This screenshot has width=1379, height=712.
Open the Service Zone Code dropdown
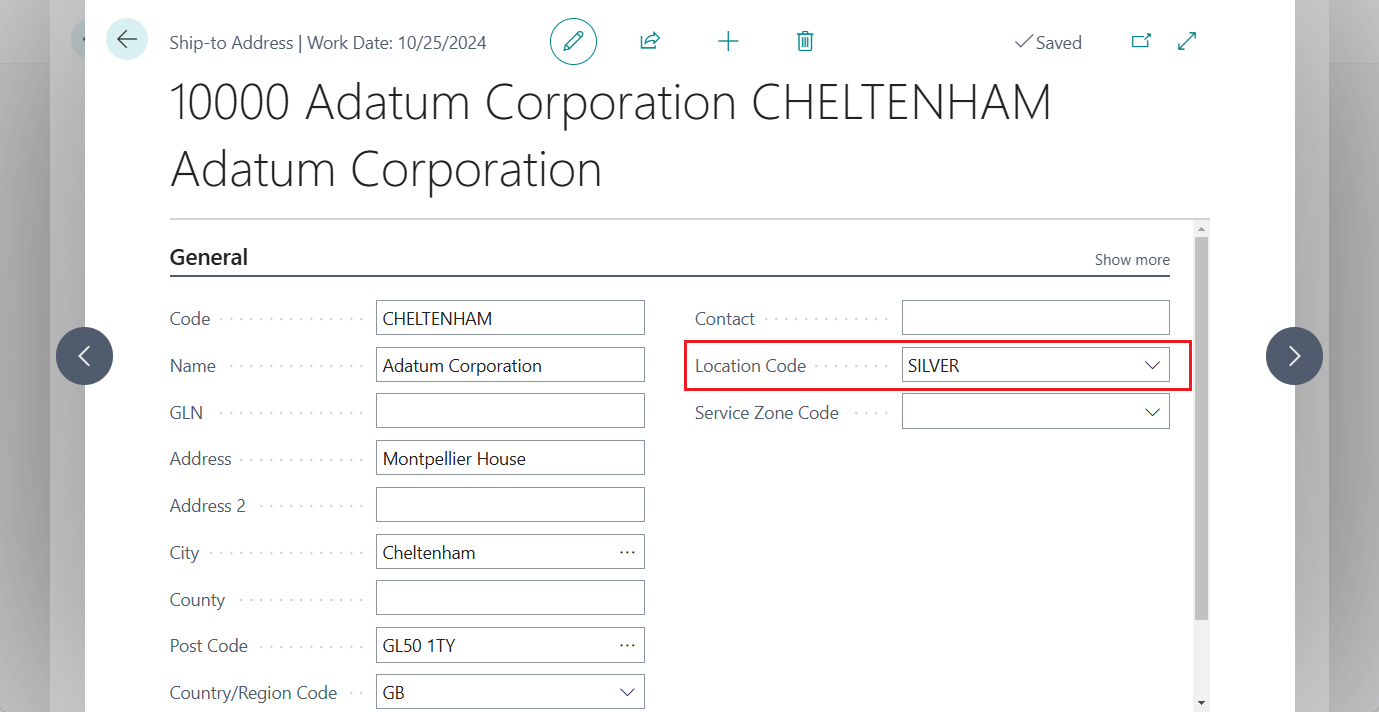pos(1152,411)
